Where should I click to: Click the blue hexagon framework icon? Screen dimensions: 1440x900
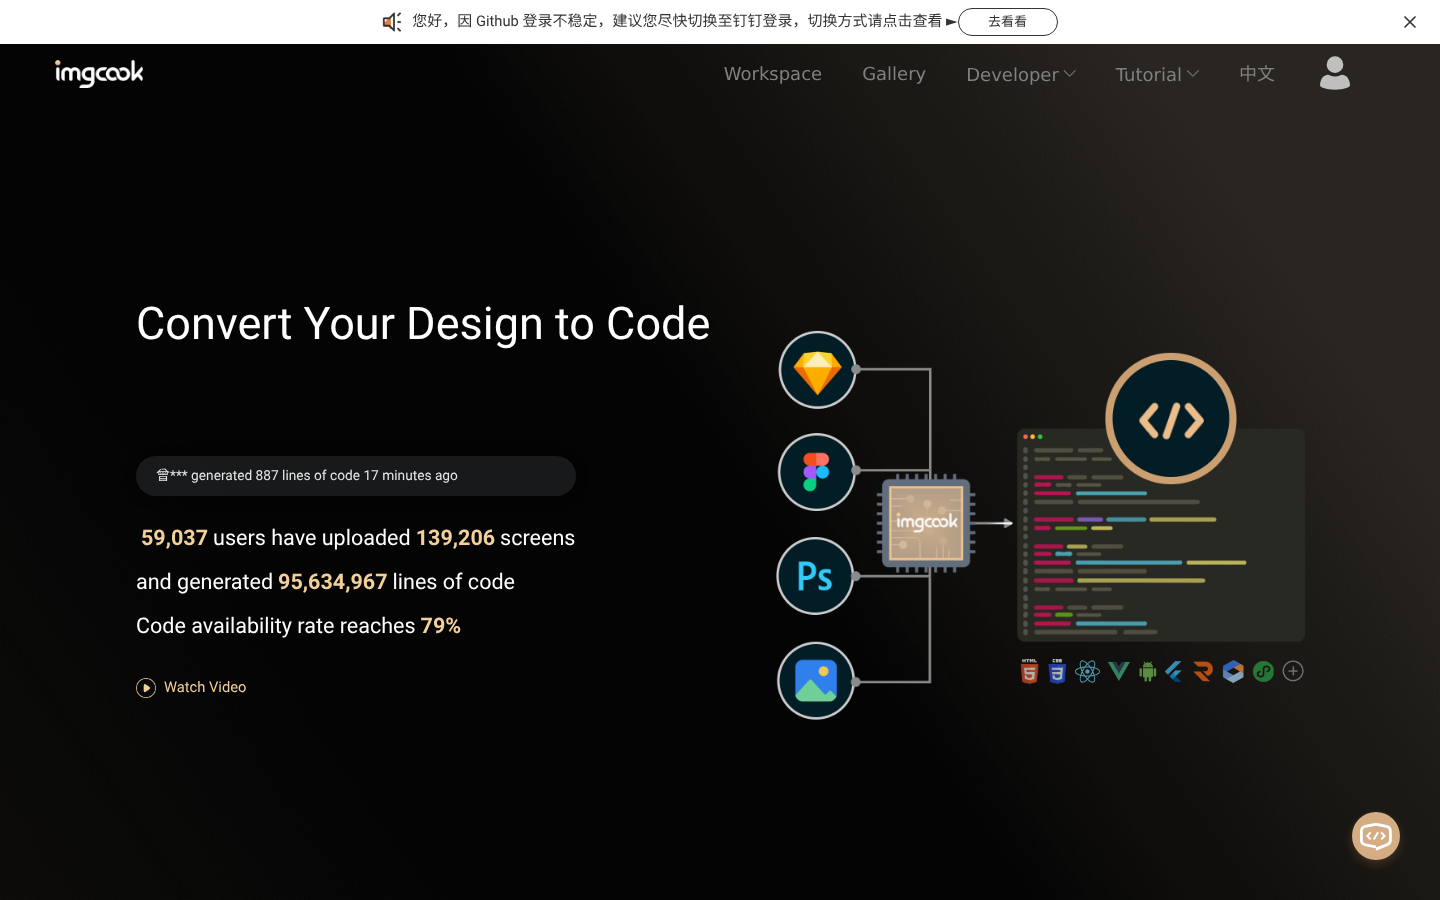tap(1233, 672)
